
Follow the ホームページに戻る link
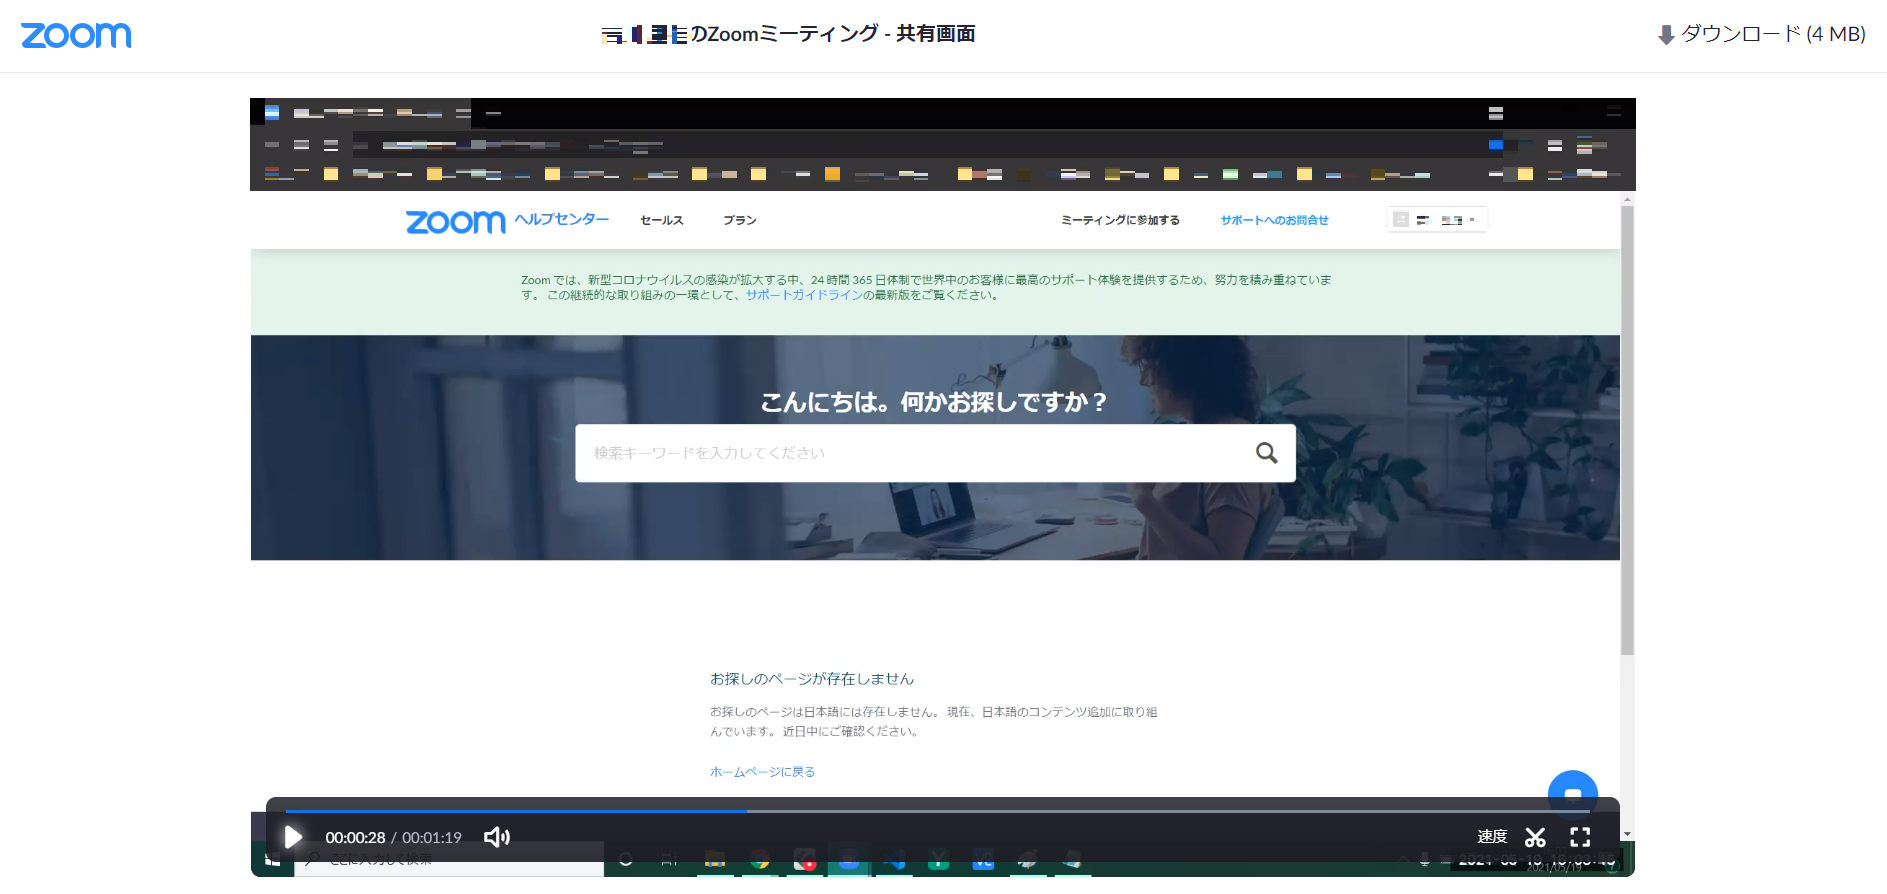click(x=763, y=772)
